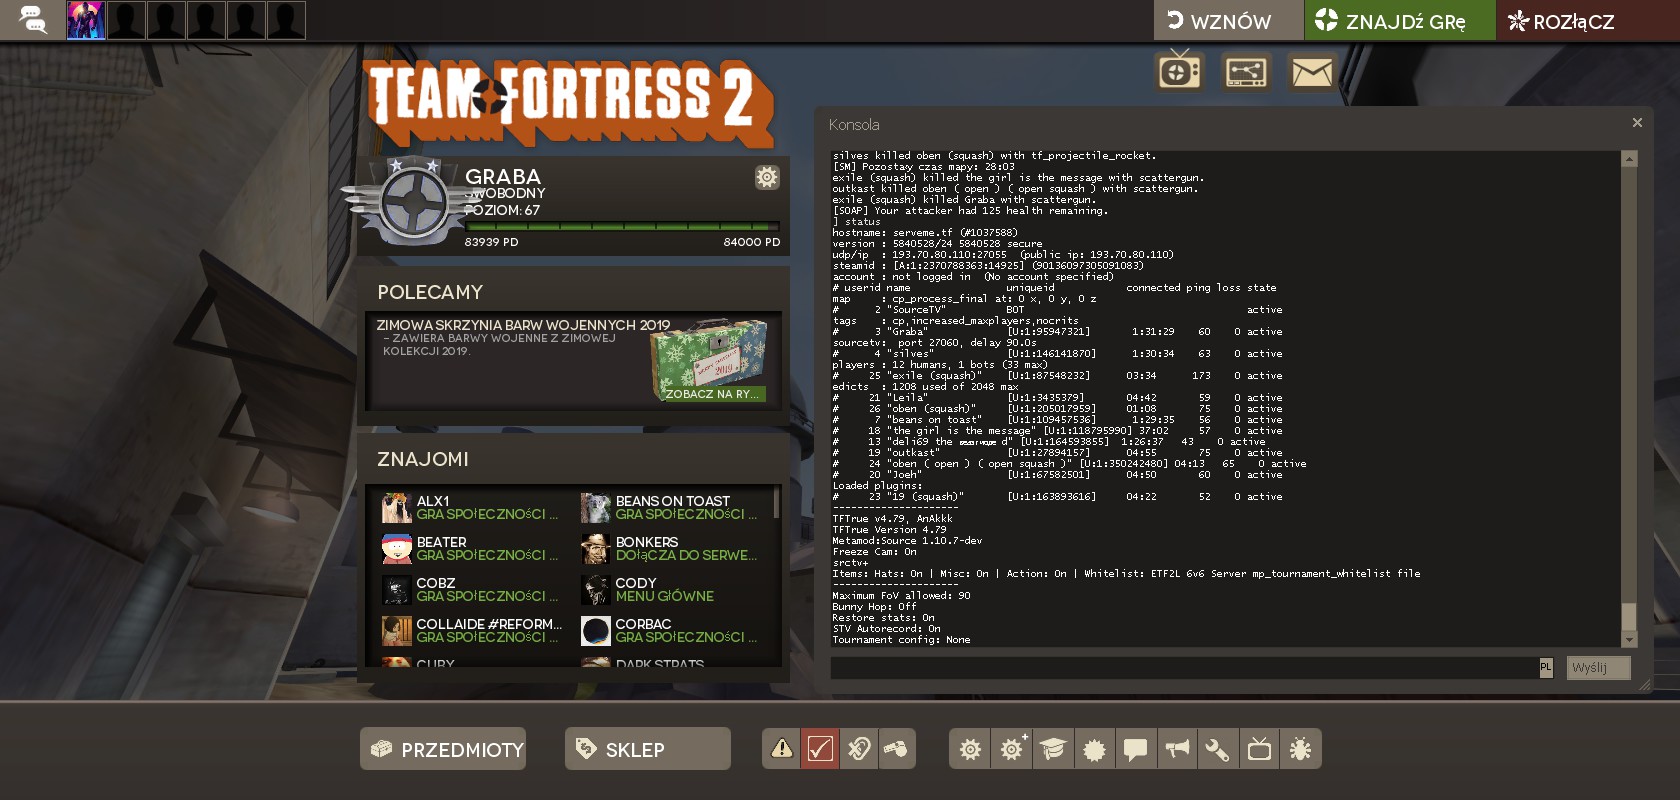This screenshot has height=800, width=1680.
Task: Open the speech bubble comments icon
Action: click(1135, 749)
